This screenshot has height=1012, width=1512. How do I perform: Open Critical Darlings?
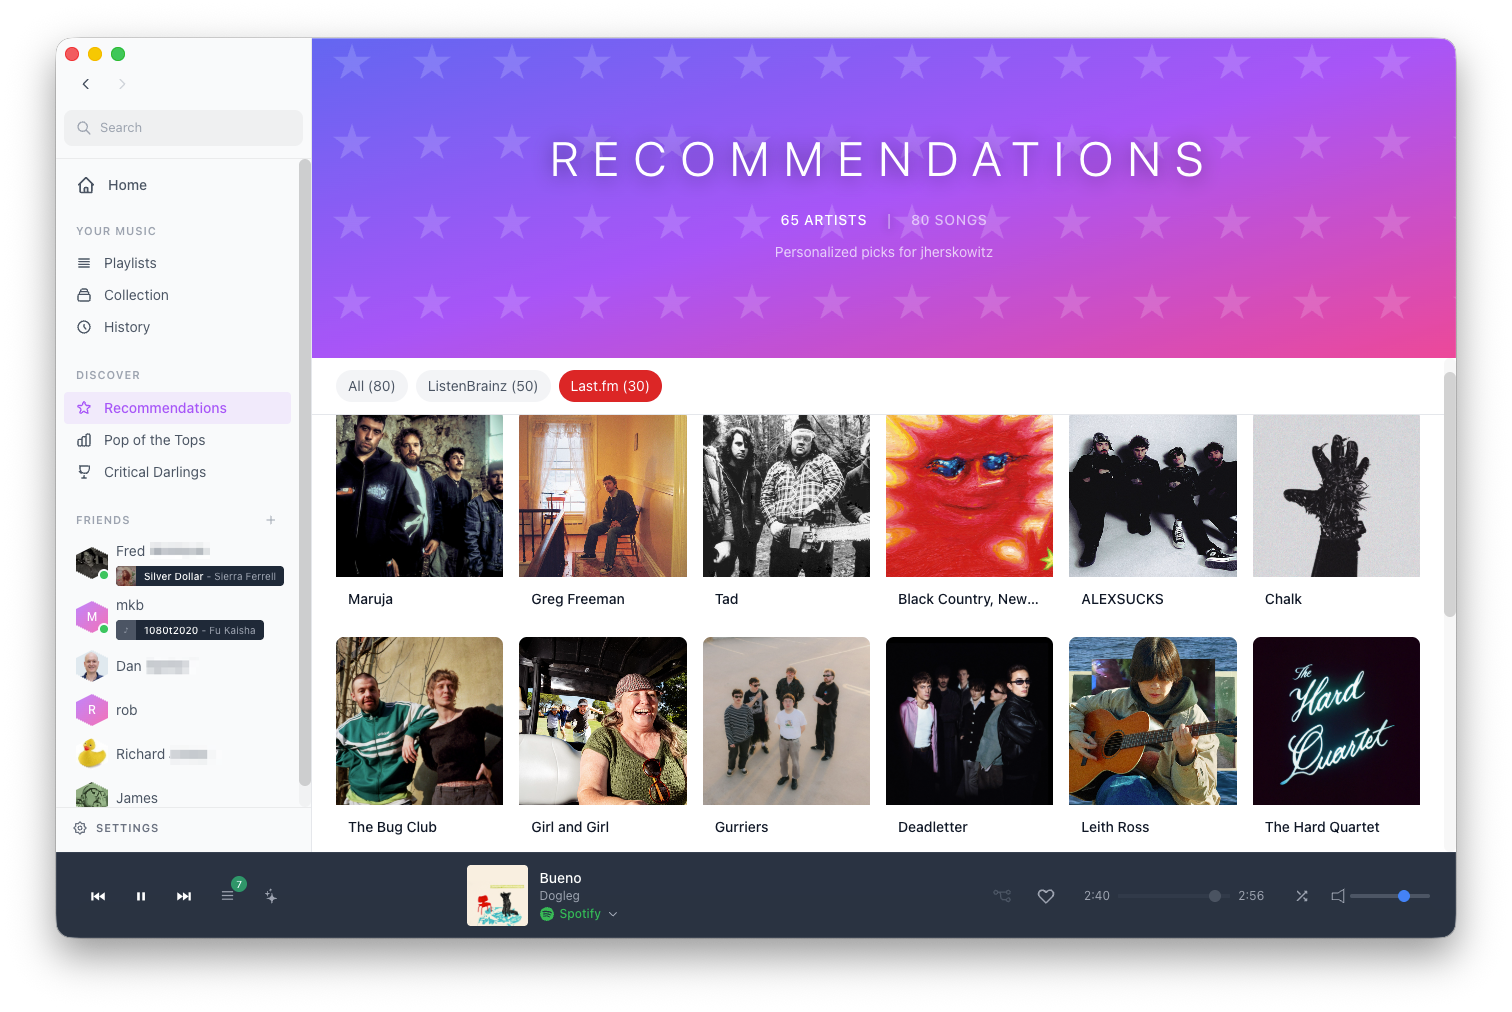click(x=155, y=472)
